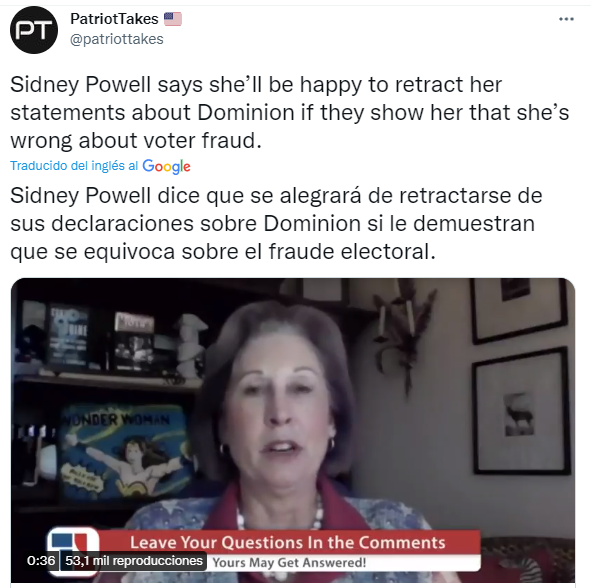Open the PatriotTakes display name link

click(x=114, y=19)
